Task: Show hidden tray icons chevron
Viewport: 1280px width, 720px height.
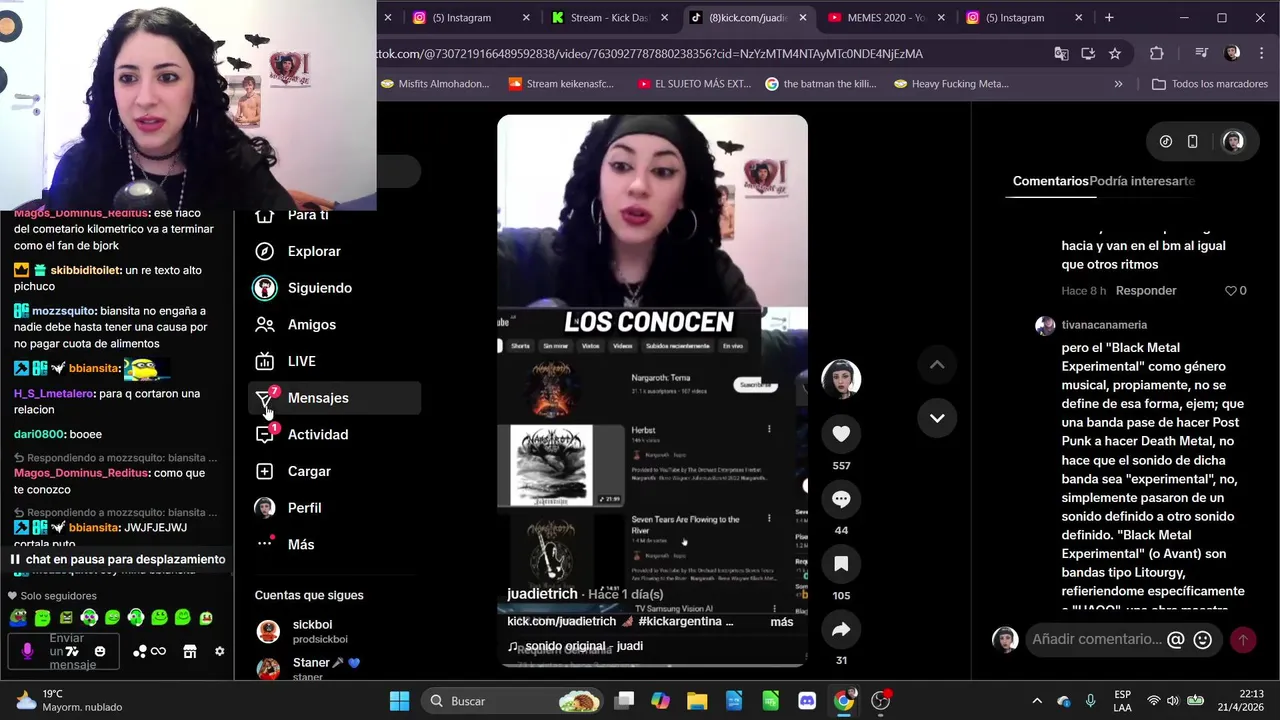Action: tap(1037, 701)
